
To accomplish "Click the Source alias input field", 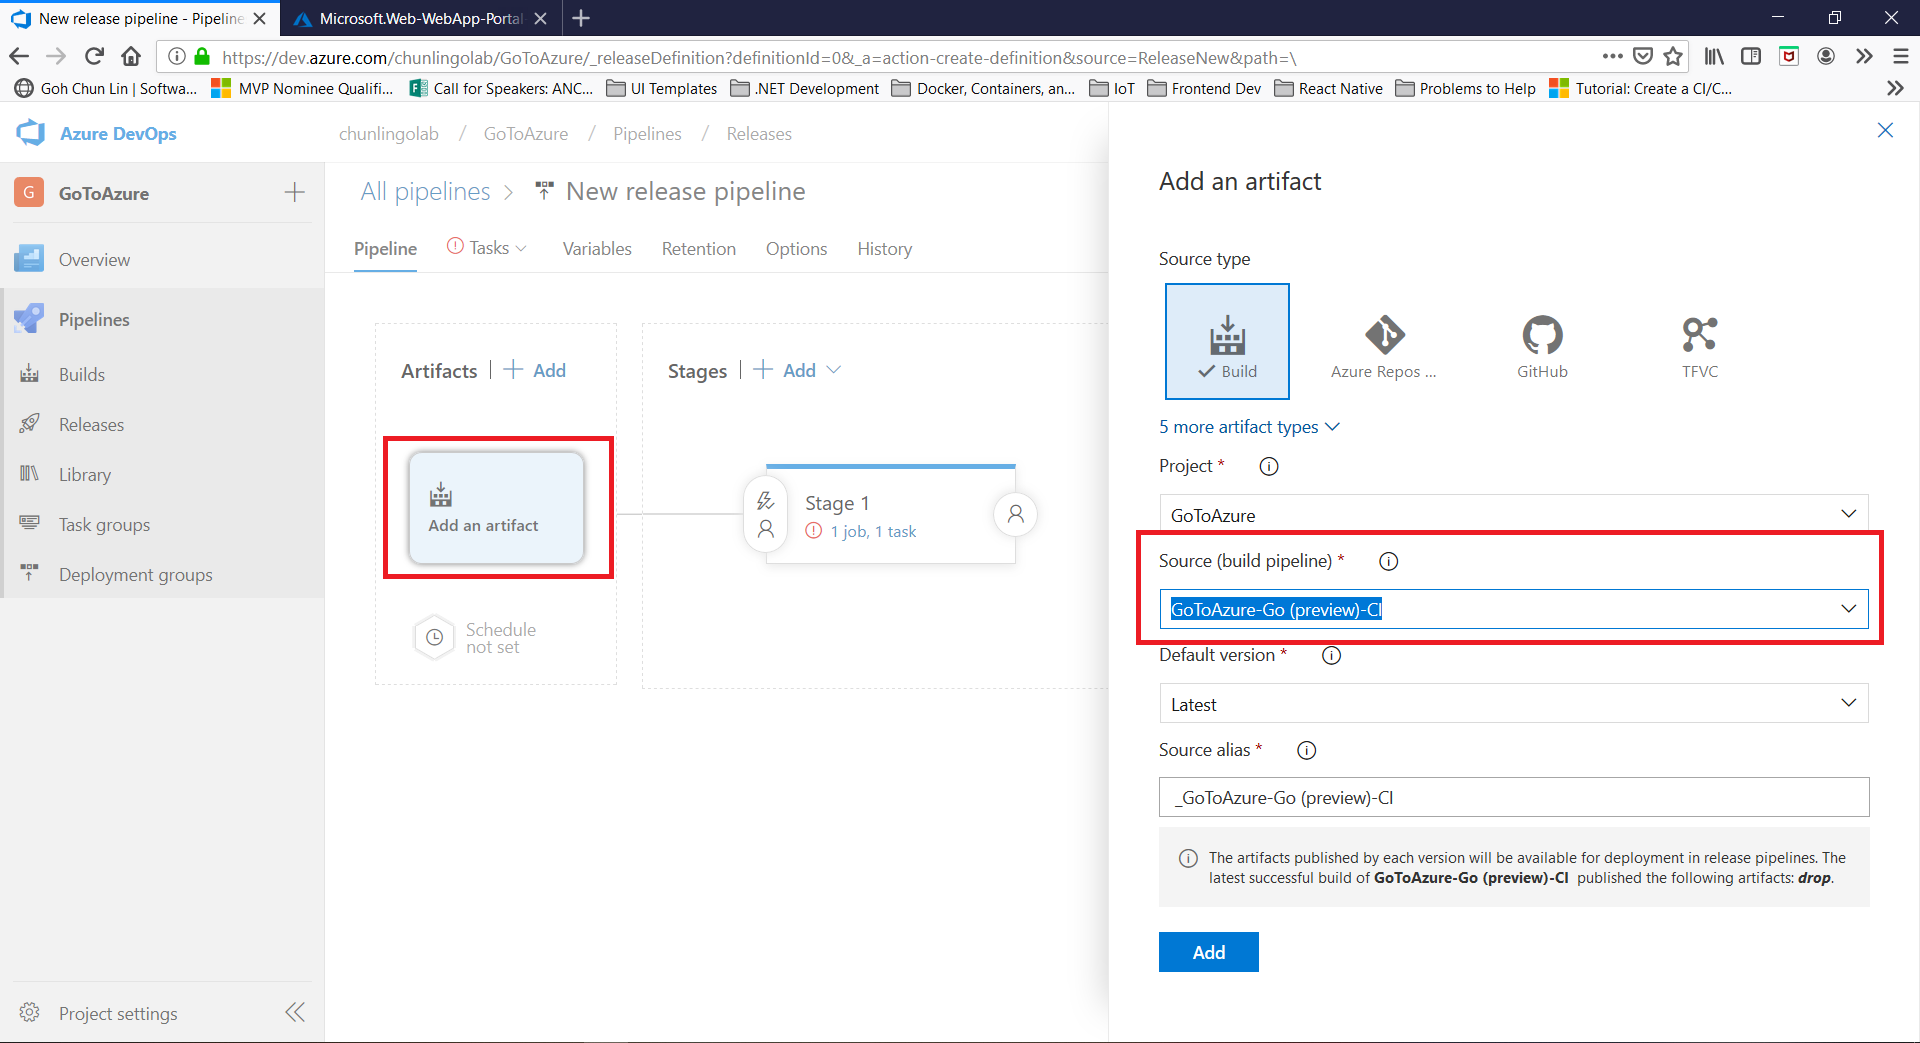I will click(1514, 797).
